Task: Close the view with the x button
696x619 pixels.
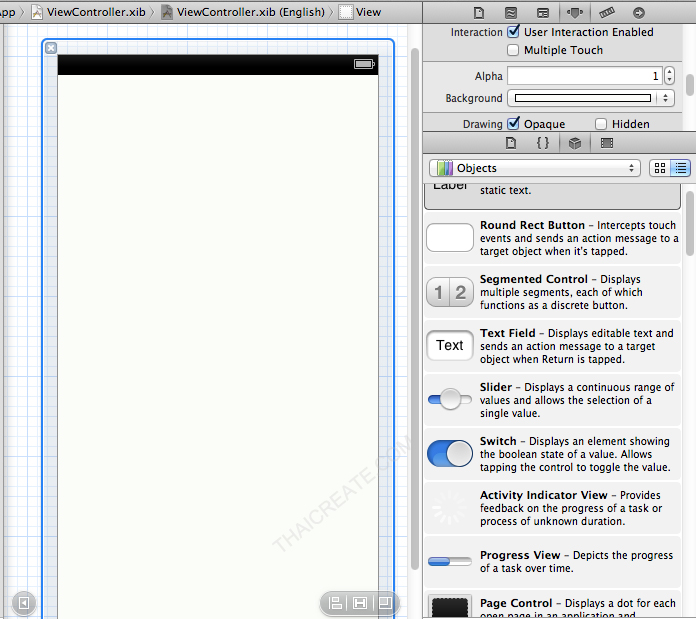Action: point(51,48)
